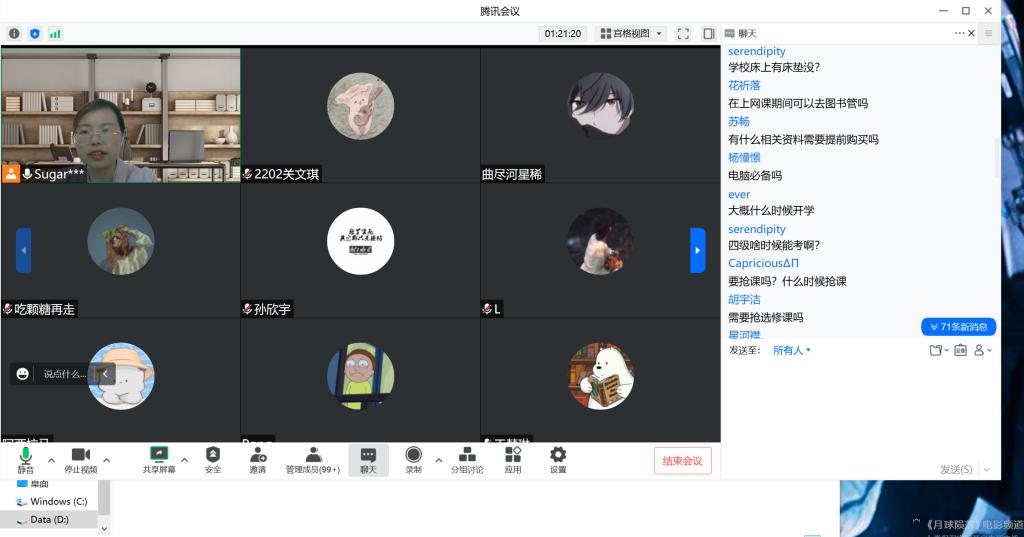Click sender name ever in chat
Image resolution: width=1024 pixels, height=537 pixels.
click(x=739, y=194)
